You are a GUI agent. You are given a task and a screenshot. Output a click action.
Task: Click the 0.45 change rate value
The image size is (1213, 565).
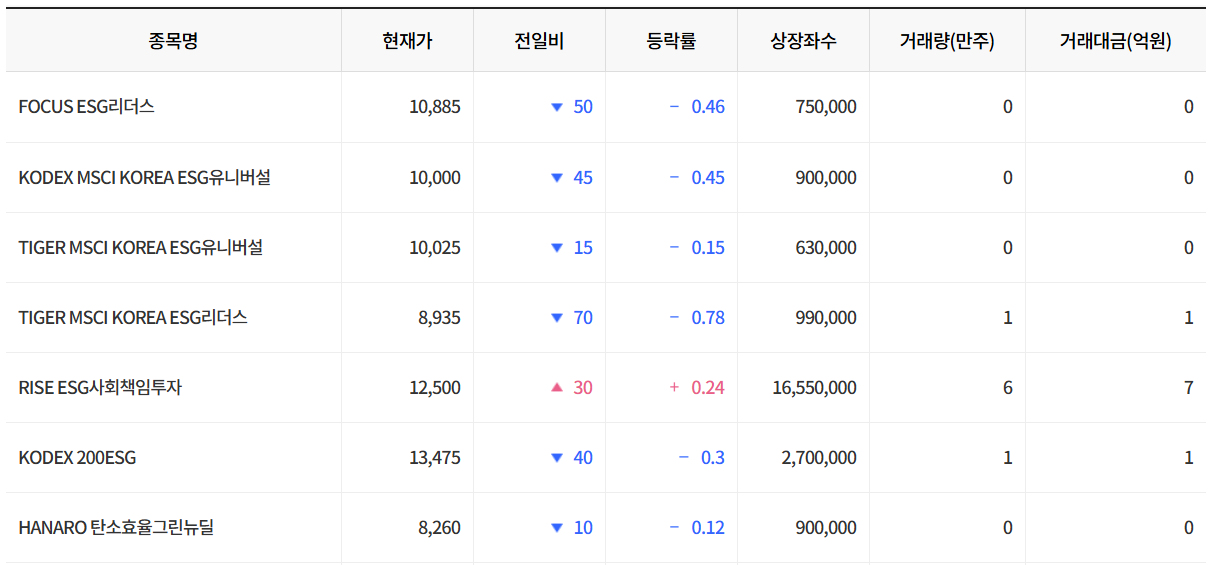(708, 177)
